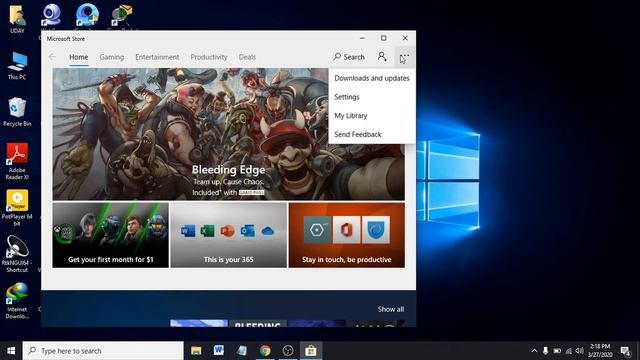Click the taskbar clock and date

tap(600, 351)
